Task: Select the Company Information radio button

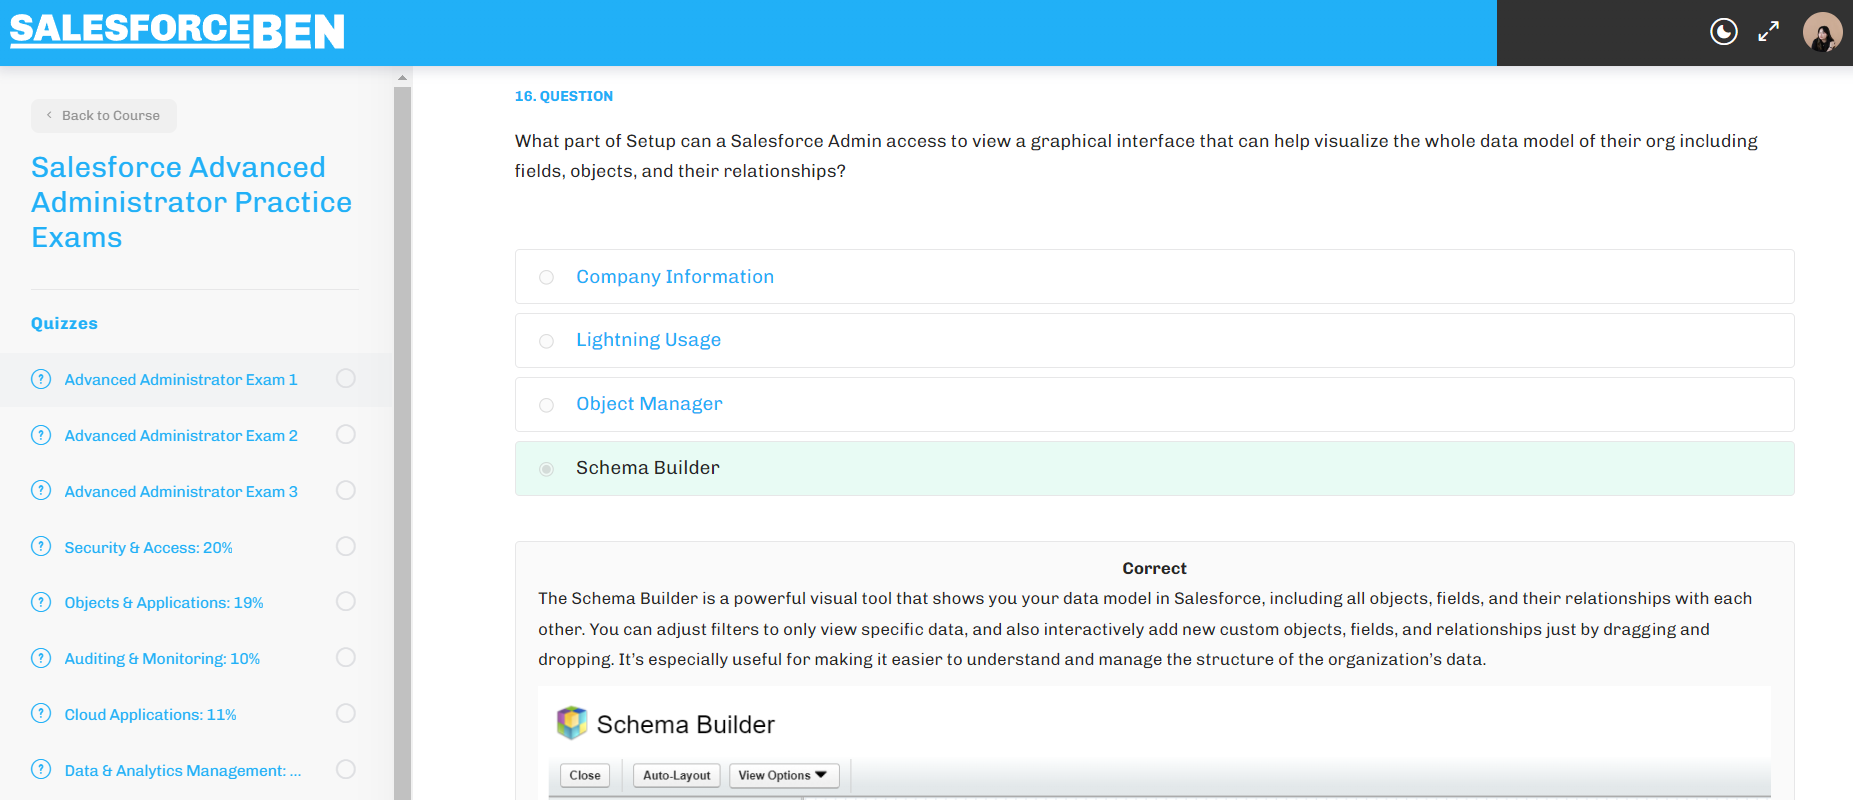Action: 546,278
